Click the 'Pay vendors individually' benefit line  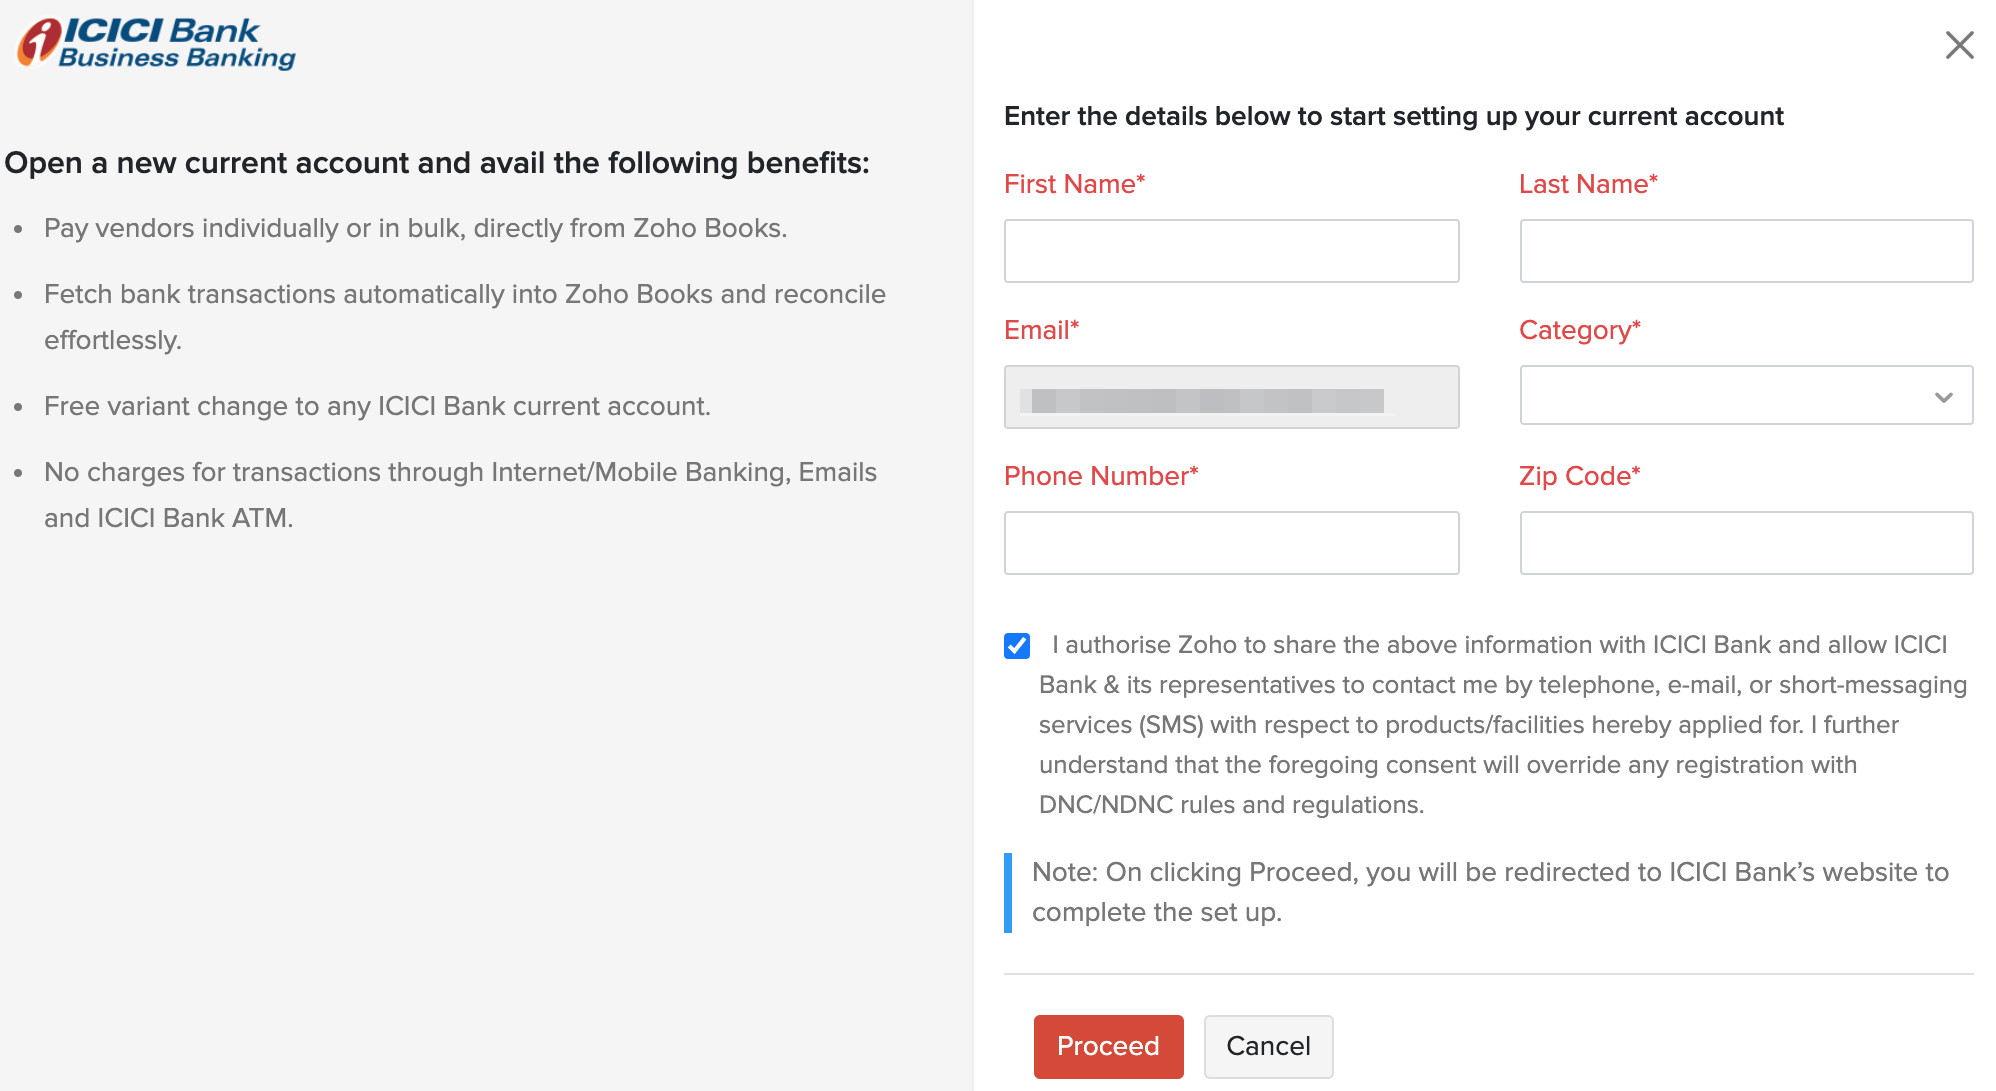415,228
